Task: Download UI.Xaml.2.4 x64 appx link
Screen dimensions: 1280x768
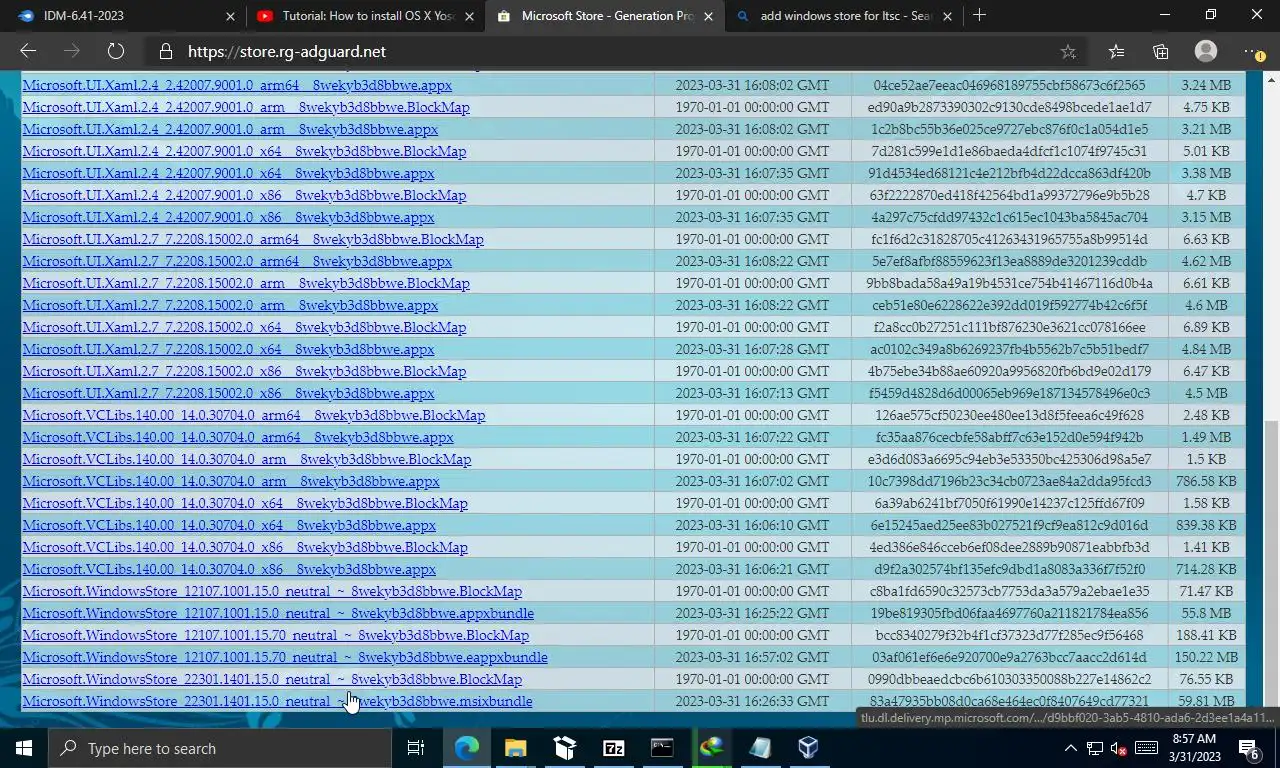Action: pos(228,173)
